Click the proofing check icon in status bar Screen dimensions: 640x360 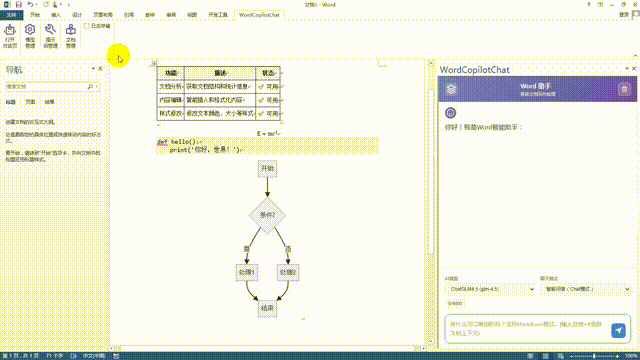point(74,356)
